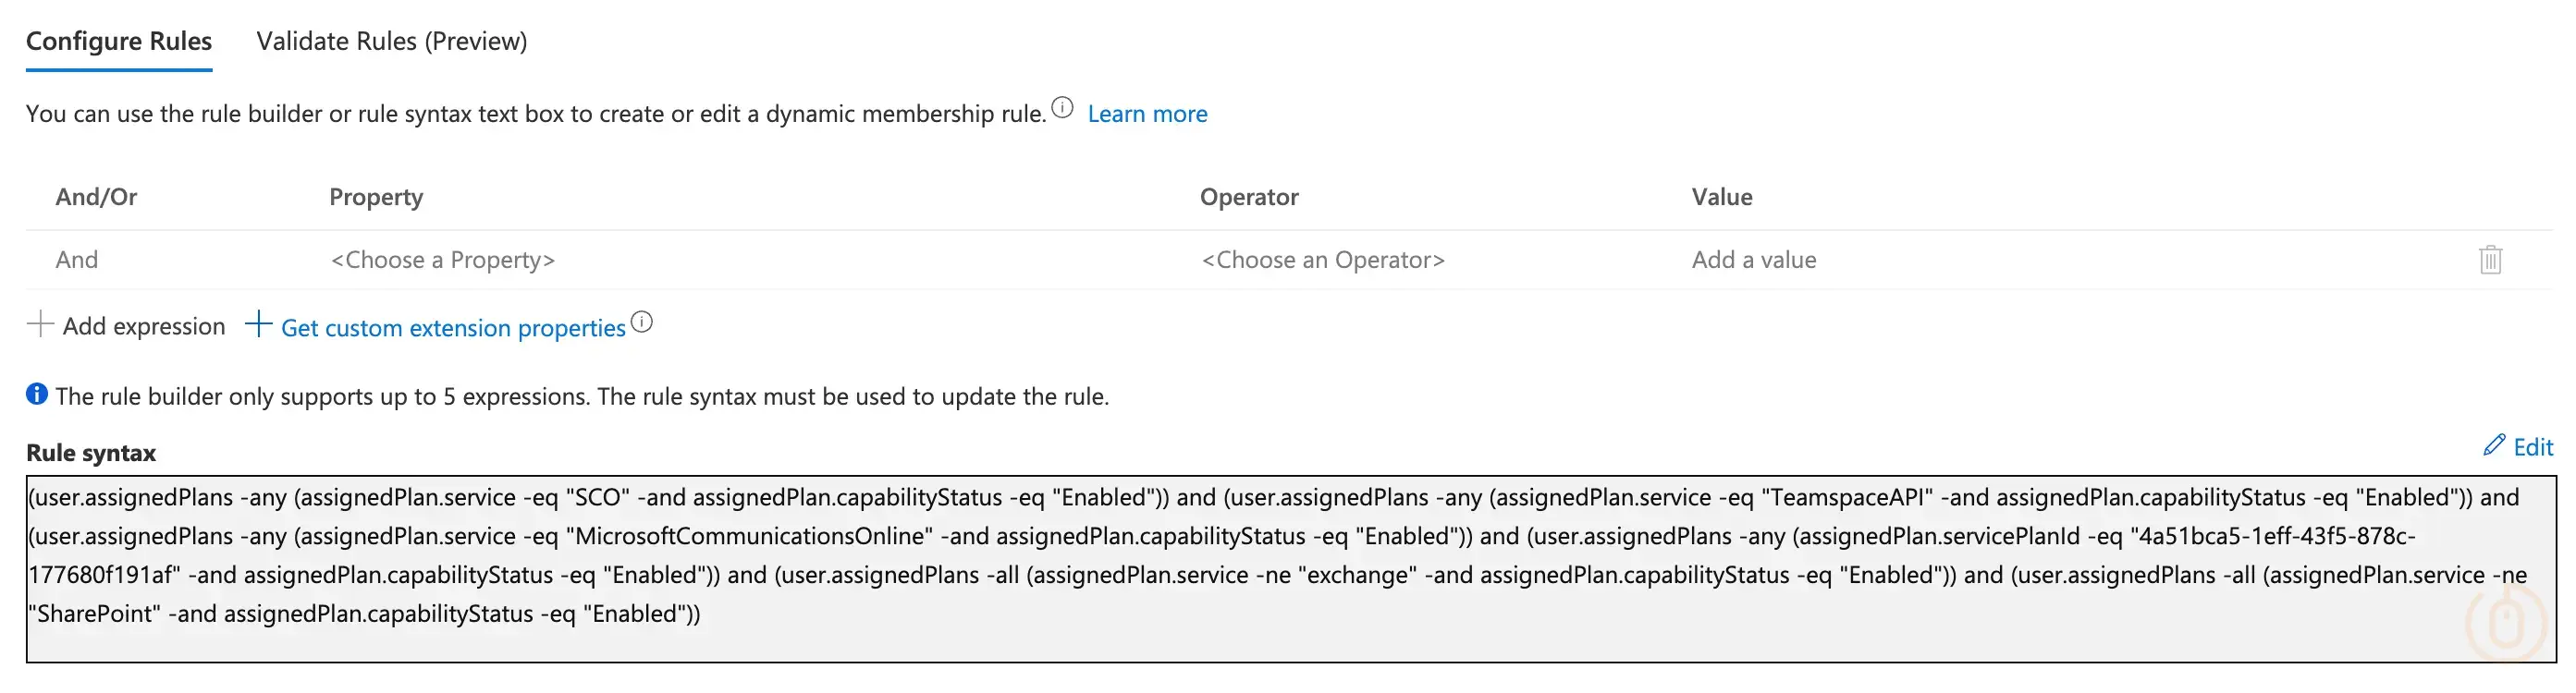The image size is (2576, 693).
Task: Switch to the Configure Rules tab
Action: tap(119, 42)
